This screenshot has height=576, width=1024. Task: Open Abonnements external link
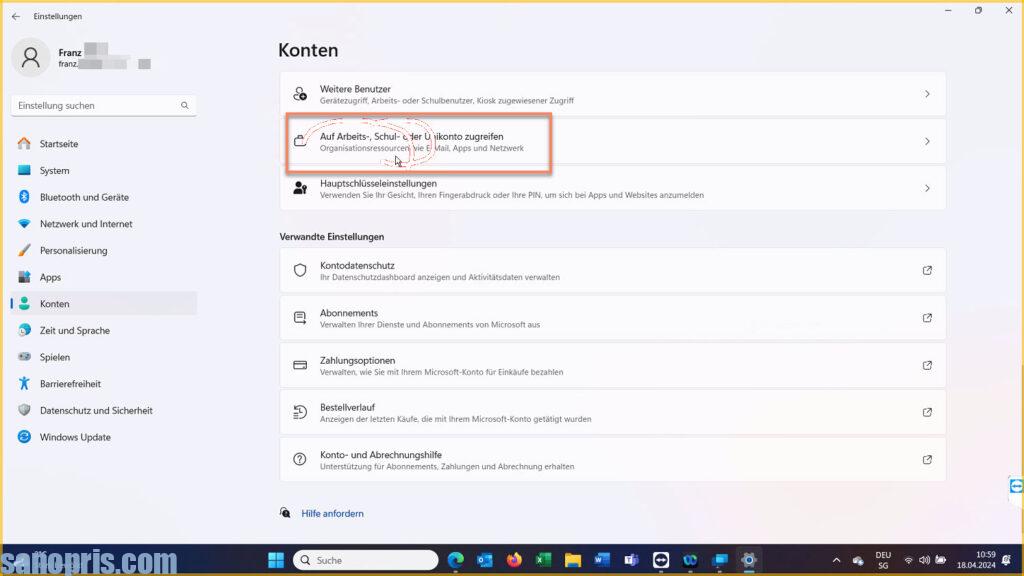927,318
